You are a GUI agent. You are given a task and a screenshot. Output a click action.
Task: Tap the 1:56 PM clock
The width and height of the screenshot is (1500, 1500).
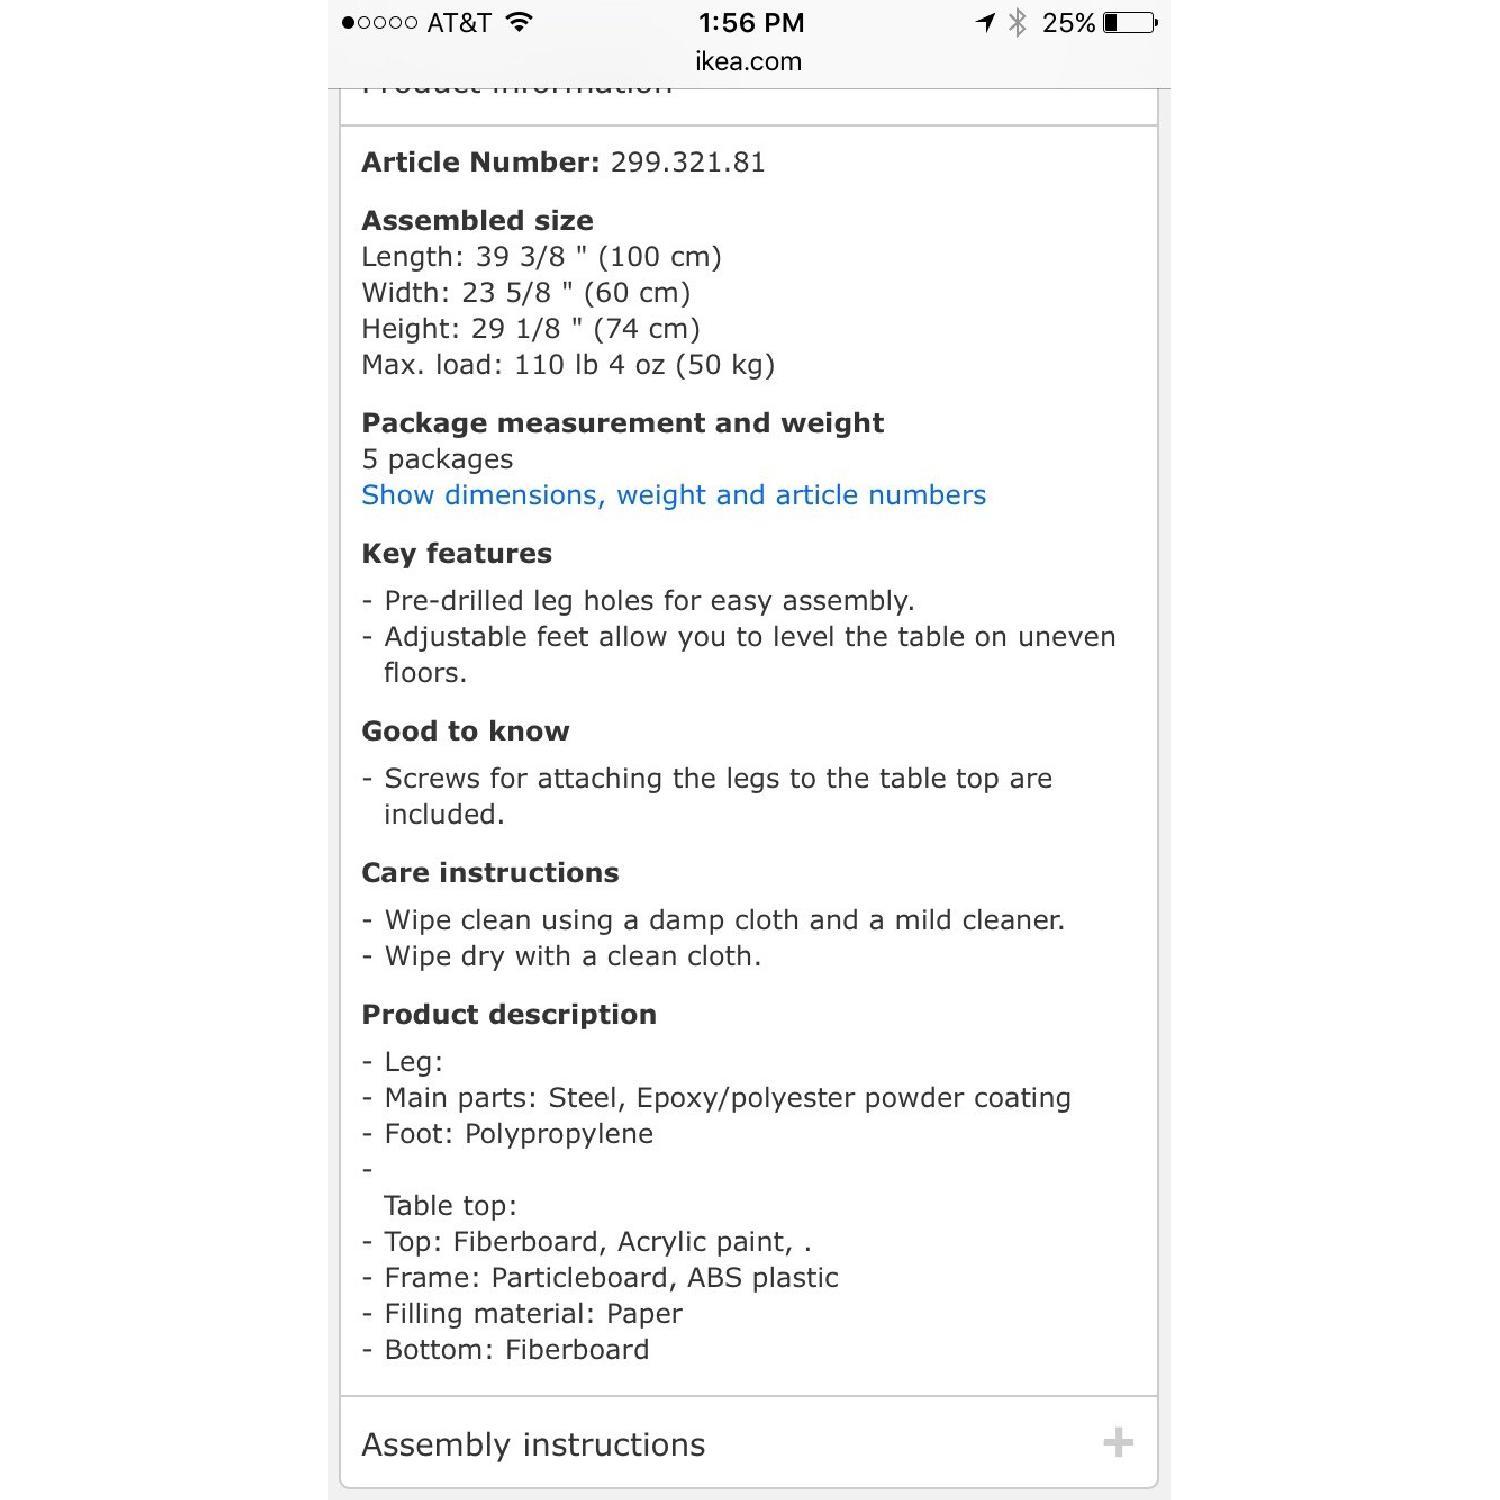(751, 22)
